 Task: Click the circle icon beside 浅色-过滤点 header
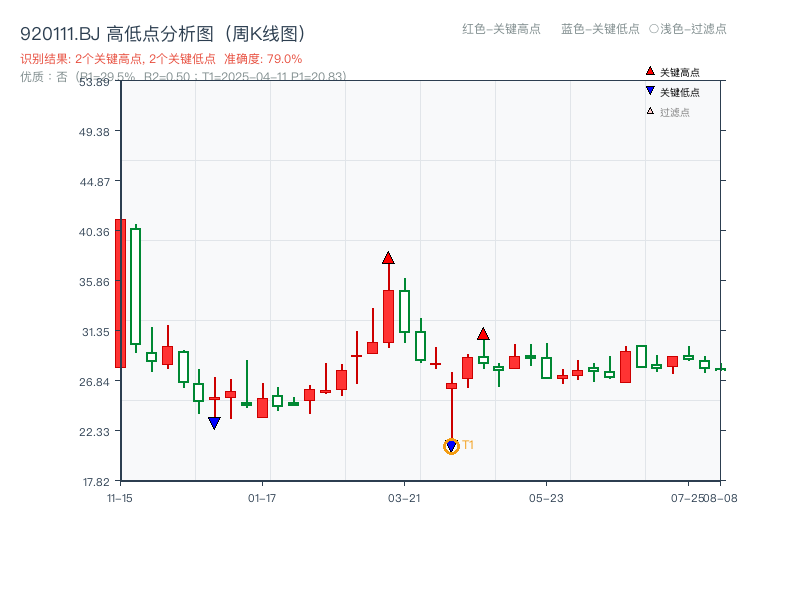tap(654, 30)
